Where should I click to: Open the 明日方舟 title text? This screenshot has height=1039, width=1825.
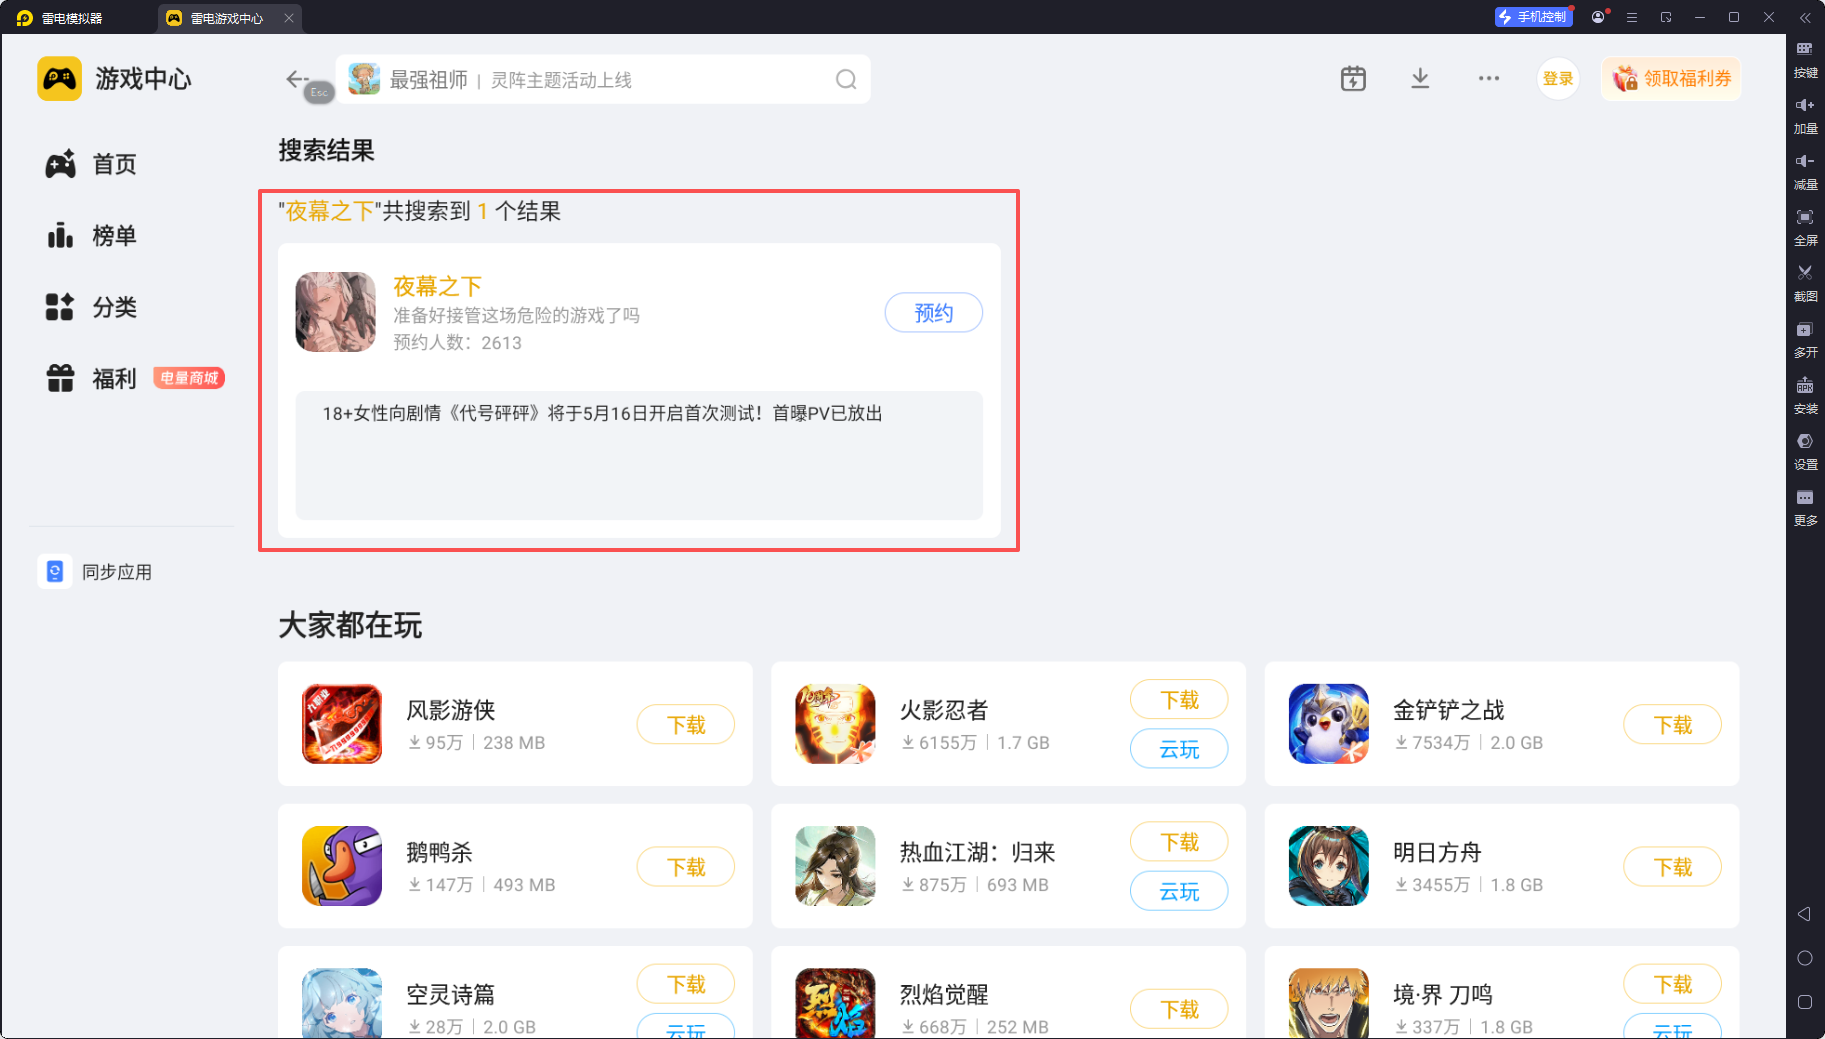(1437, 852)
